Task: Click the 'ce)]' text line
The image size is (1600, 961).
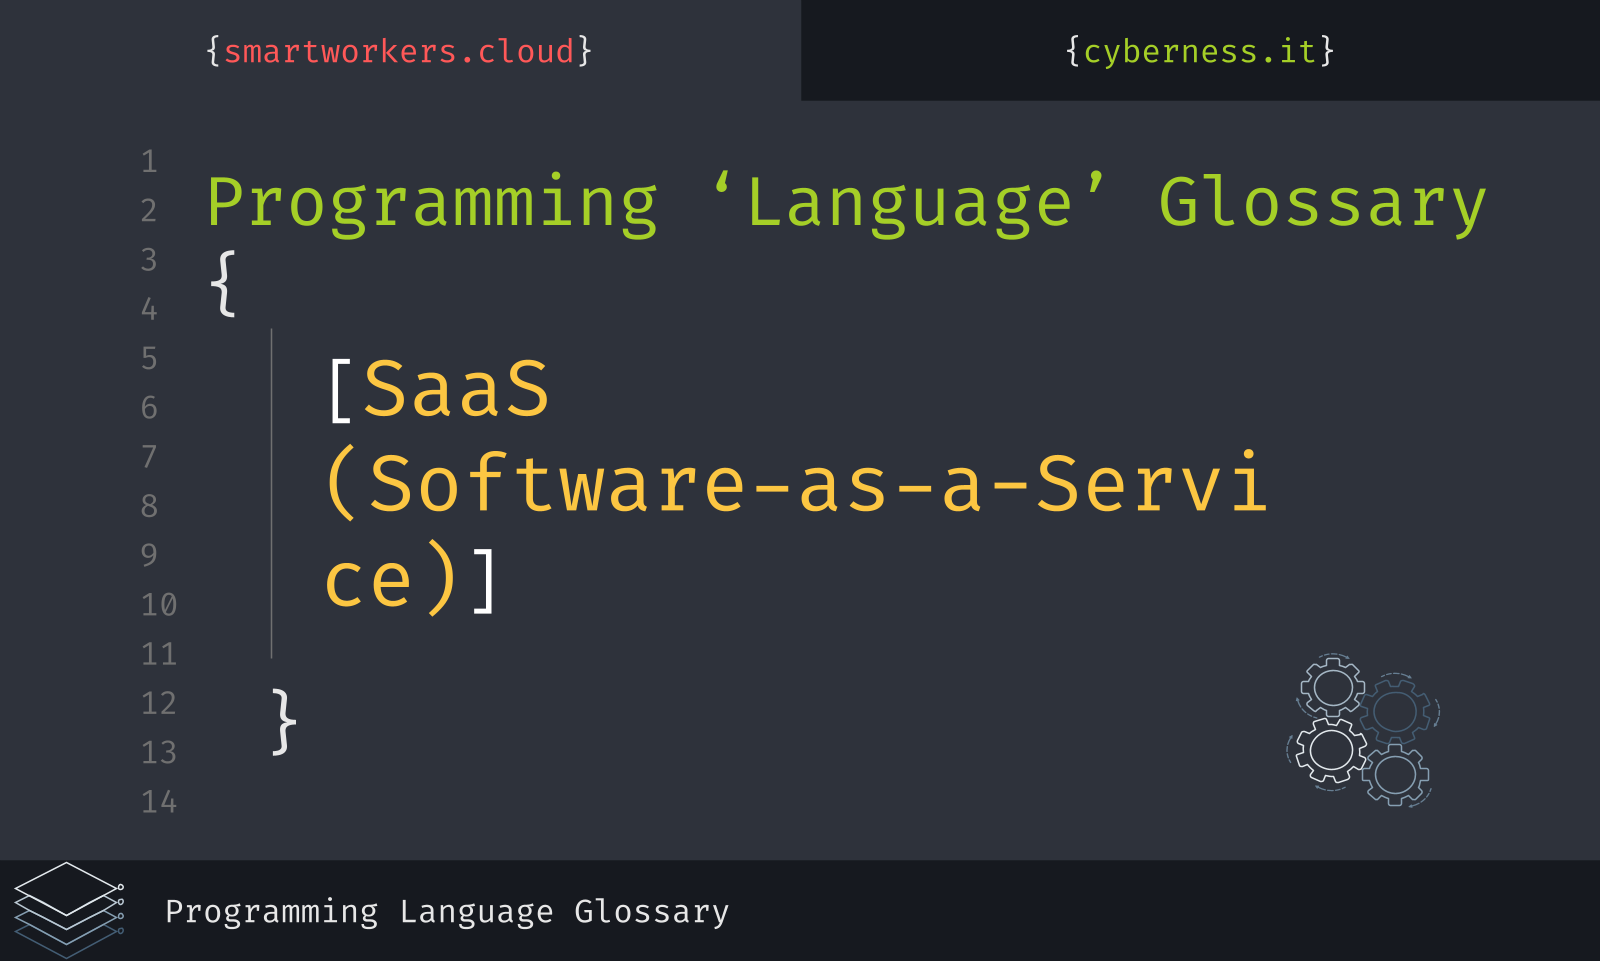Action: coord(411,578)
